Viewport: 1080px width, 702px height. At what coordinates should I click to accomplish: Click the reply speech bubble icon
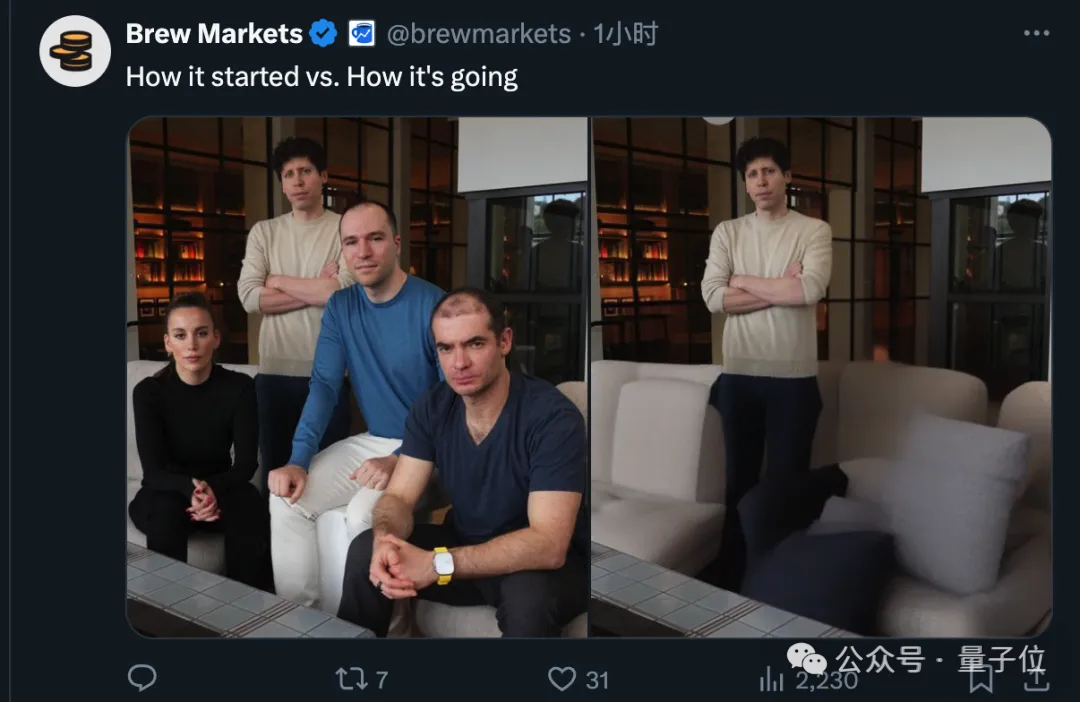pos(142,679)
